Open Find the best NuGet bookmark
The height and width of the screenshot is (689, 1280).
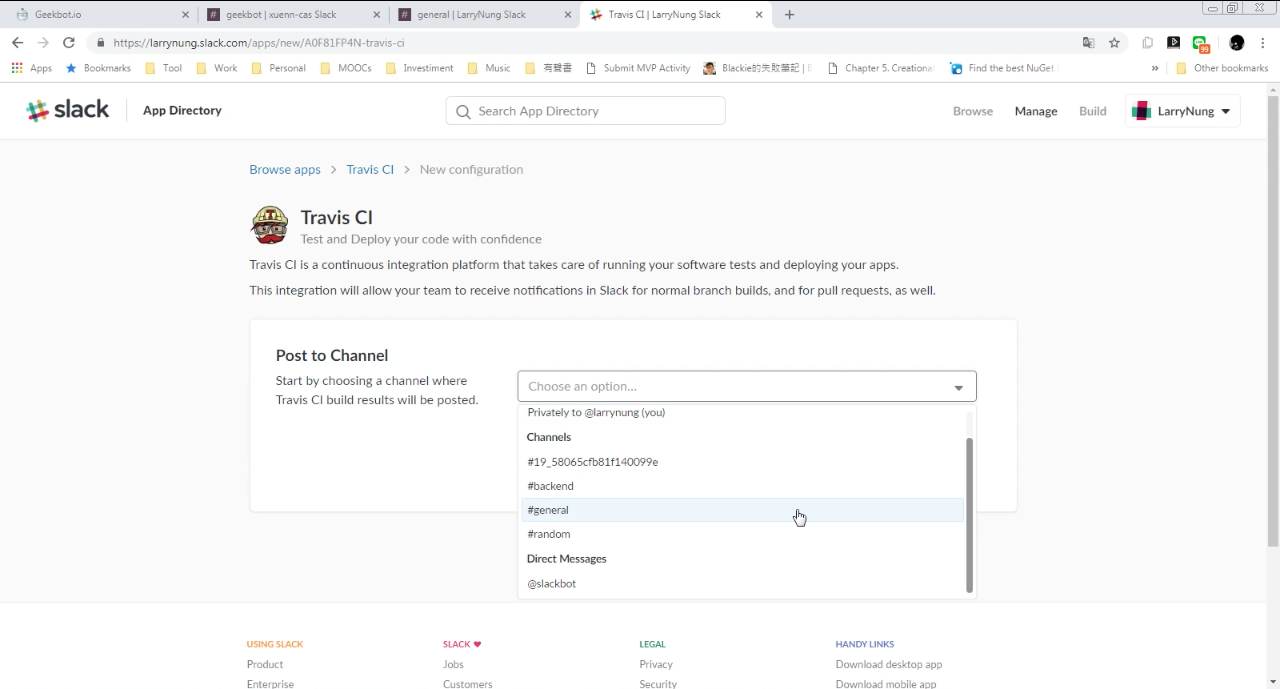click(1002, 68)
